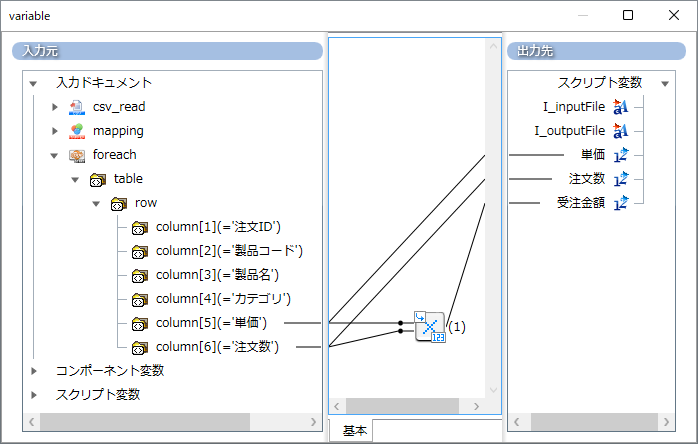Click the I_outputFile string variable icon
The height and width of the screenshot is (444, 698).
[x=621, y=131]
